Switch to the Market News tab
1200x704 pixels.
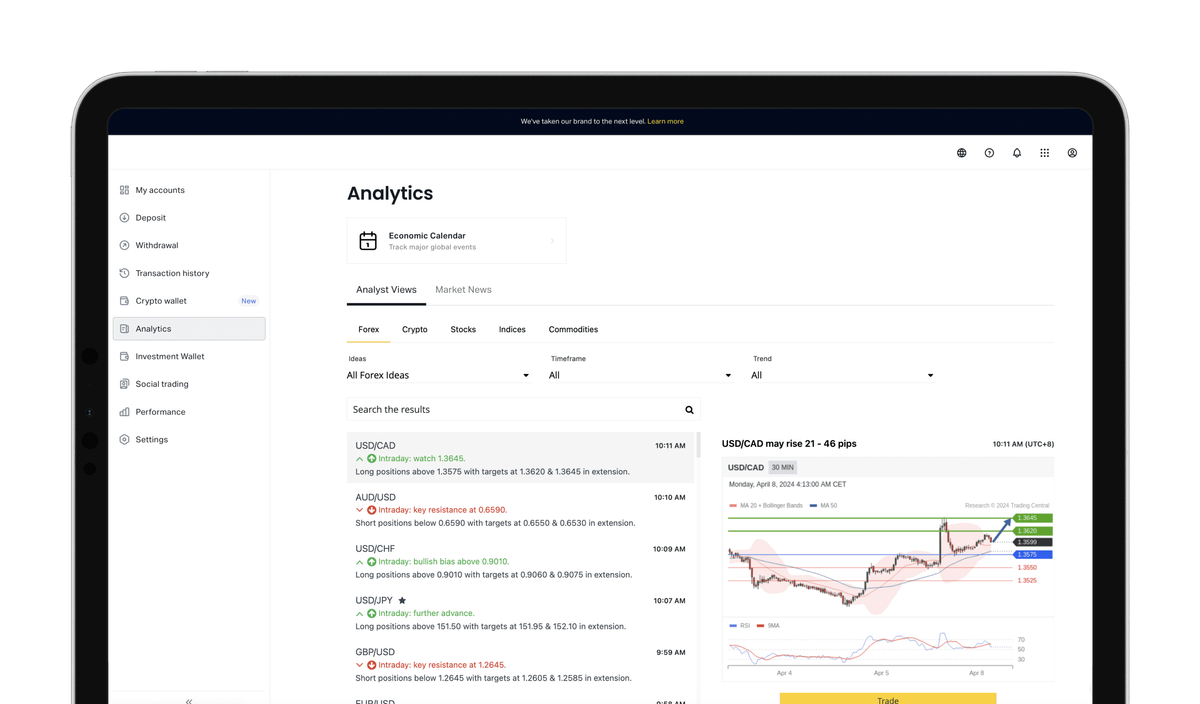click(x=463, y=290)
